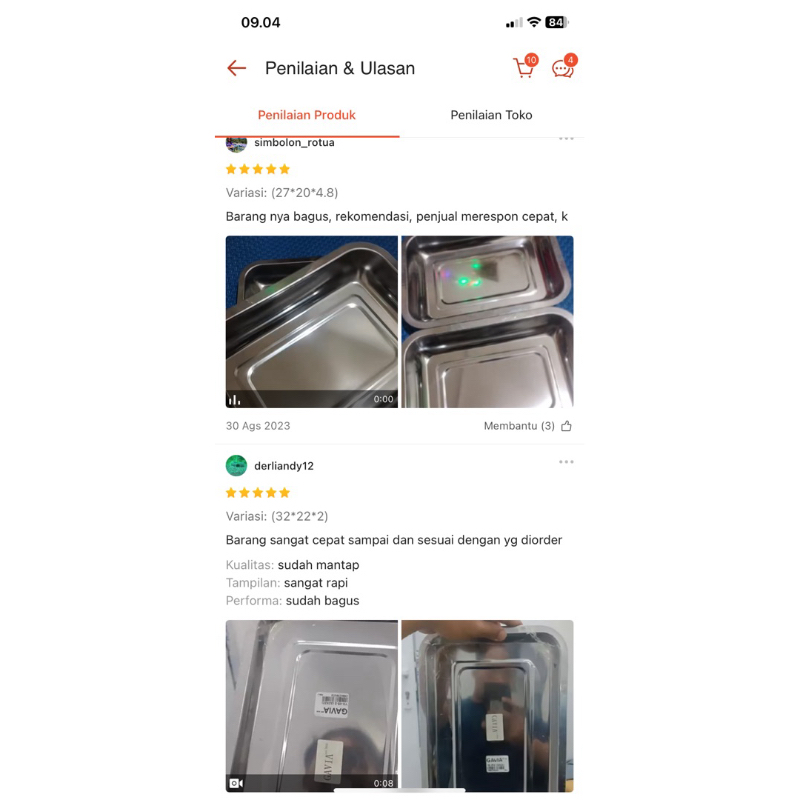Viewport: 800px width, 800px height.
Task: Play the 0:08 GAVIA tray video
Action: point(312,706)
